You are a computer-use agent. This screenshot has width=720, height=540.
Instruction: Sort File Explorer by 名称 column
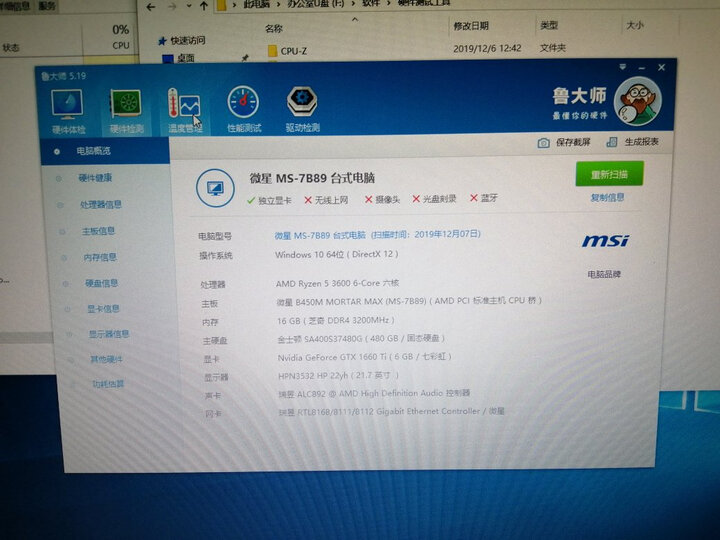click(x=274, y=28)
